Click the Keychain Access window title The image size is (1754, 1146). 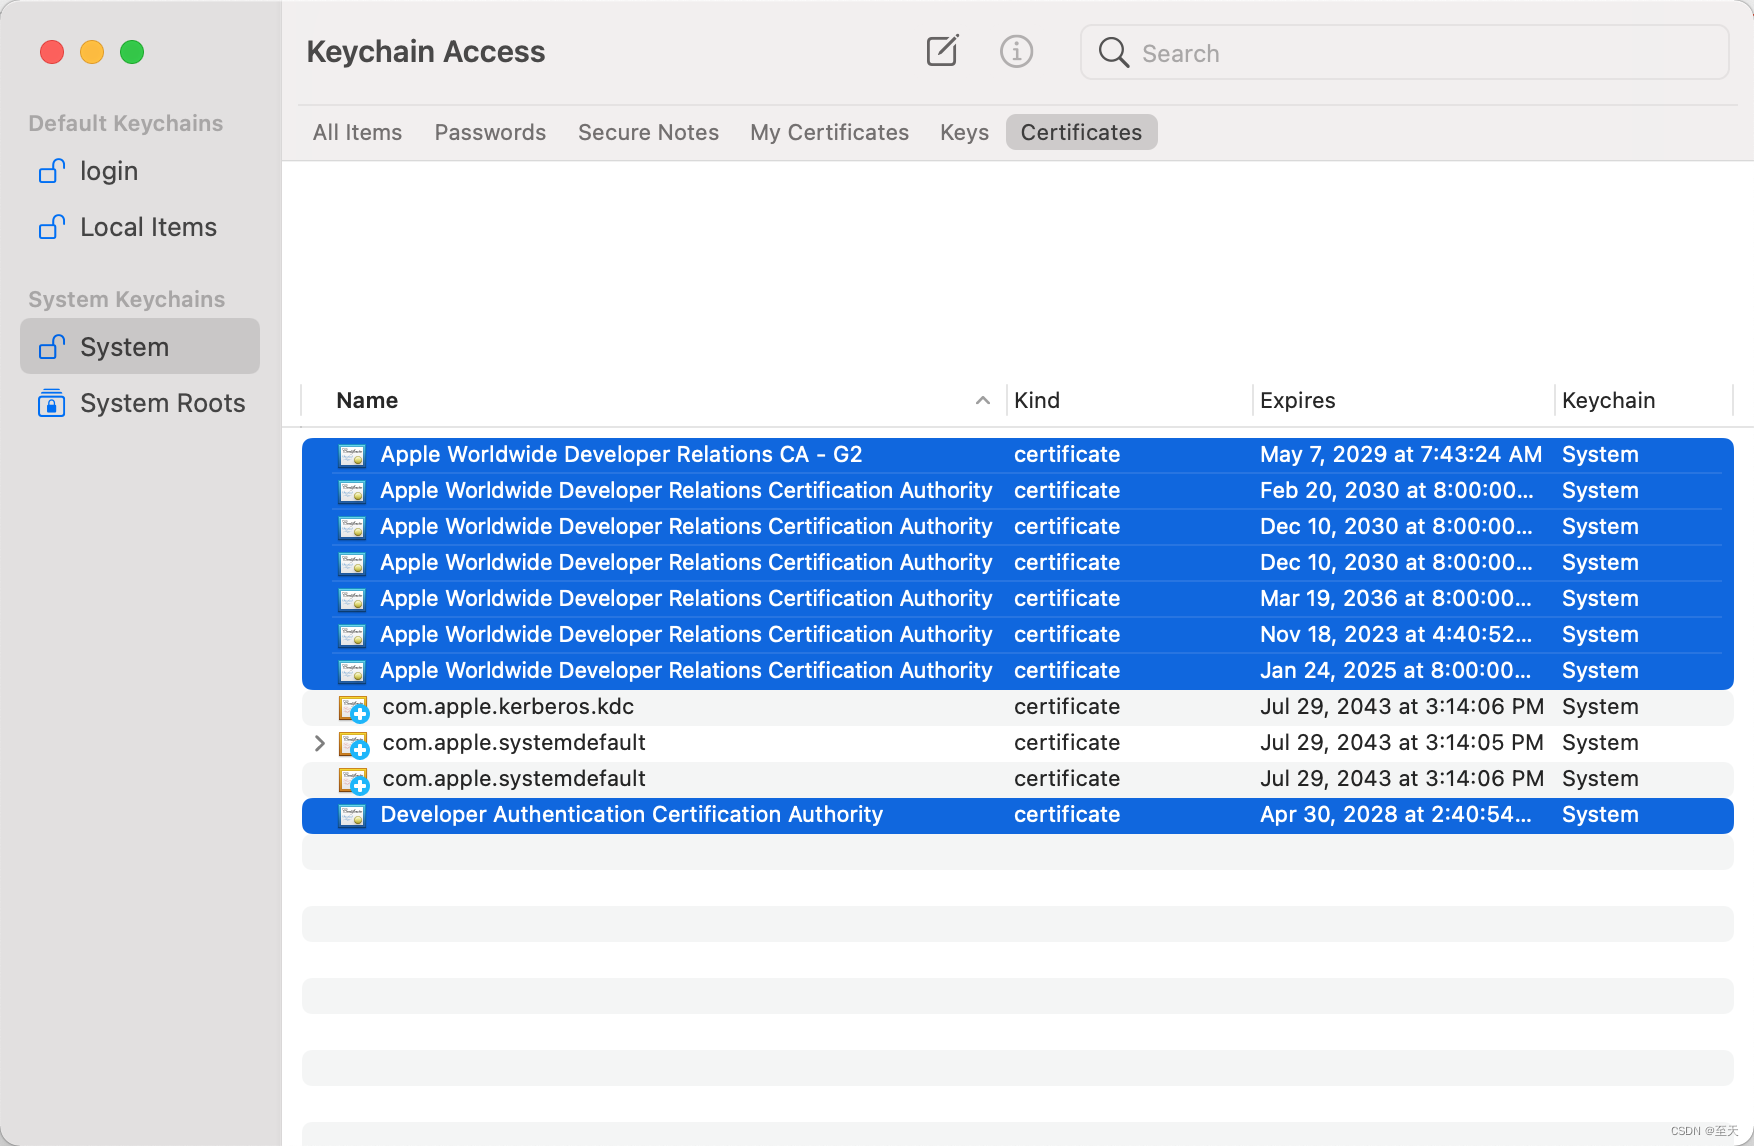[426, 51]
